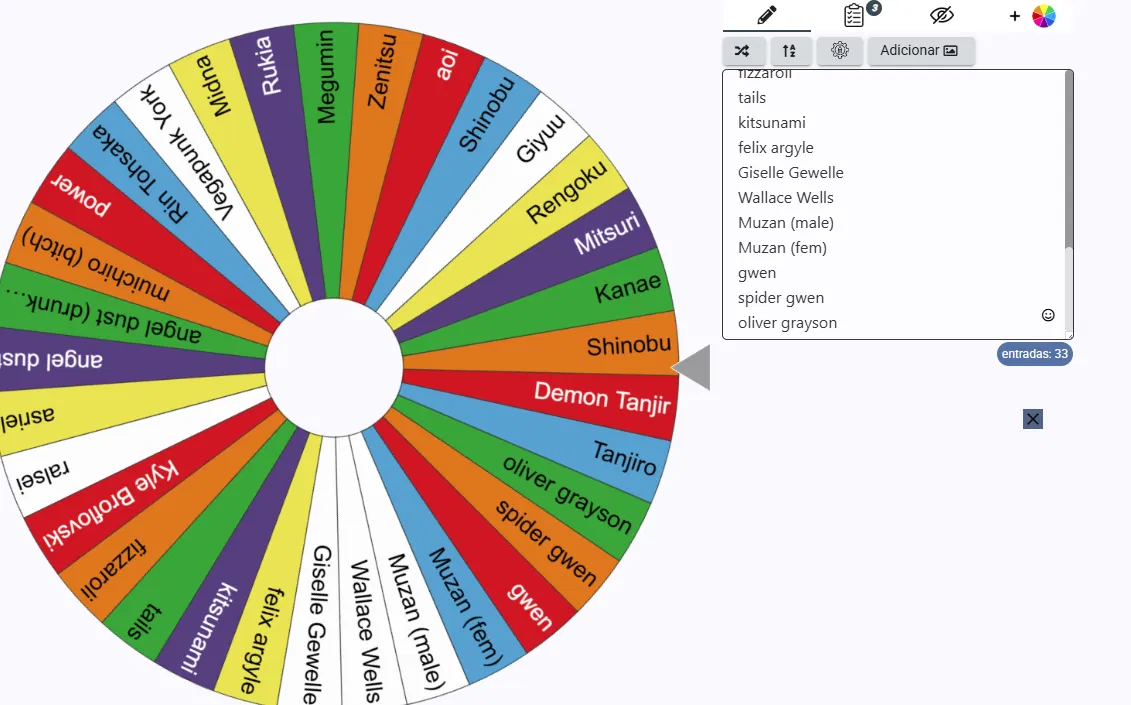The width and height of the screenshot is (1131, 705).
Task: Open the emoji picker smiley icon
Action: (x=1048, y=315)
